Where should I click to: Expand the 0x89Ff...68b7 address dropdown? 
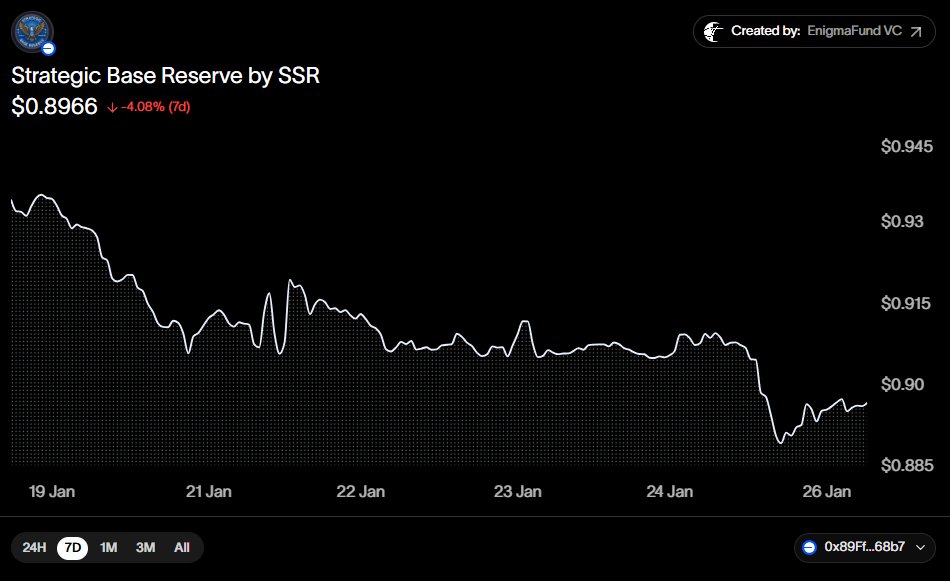tap(865, 547)
